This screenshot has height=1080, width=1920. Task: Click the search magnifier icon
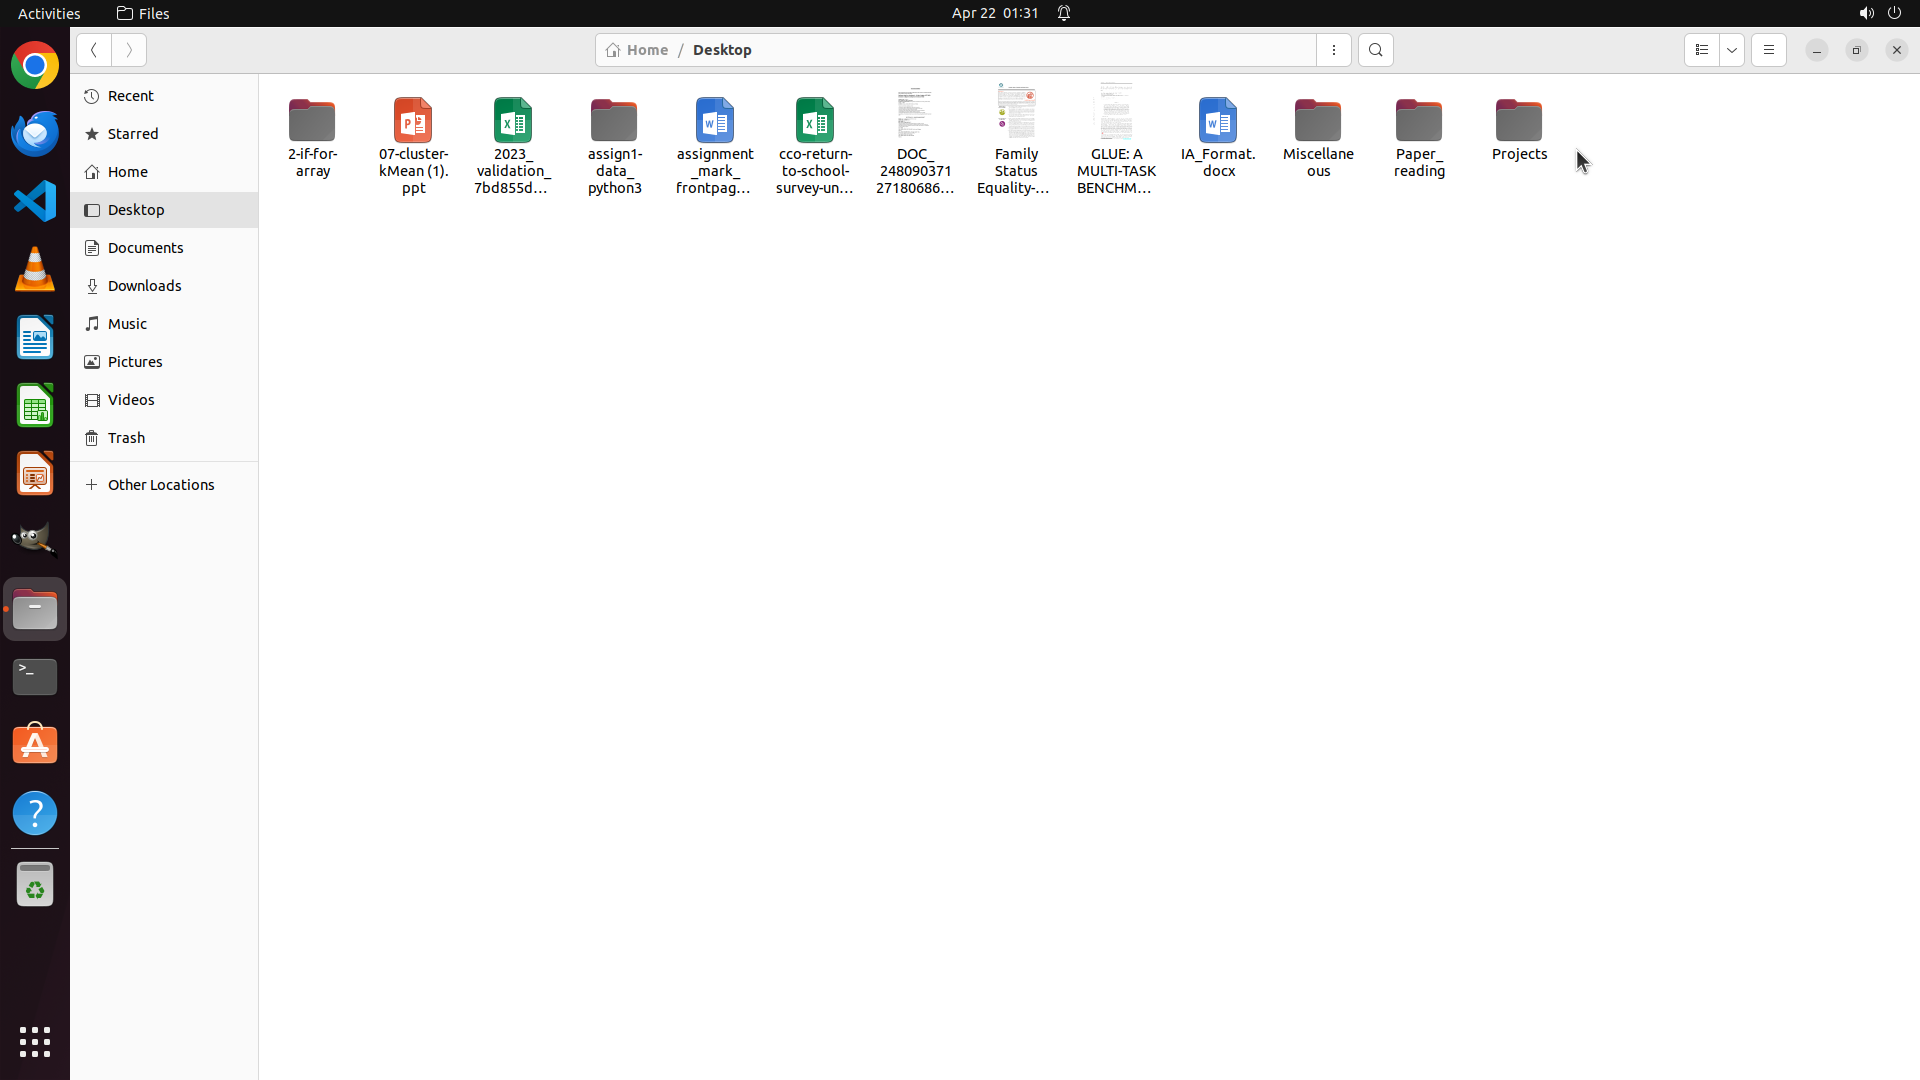click(1375, 50)
